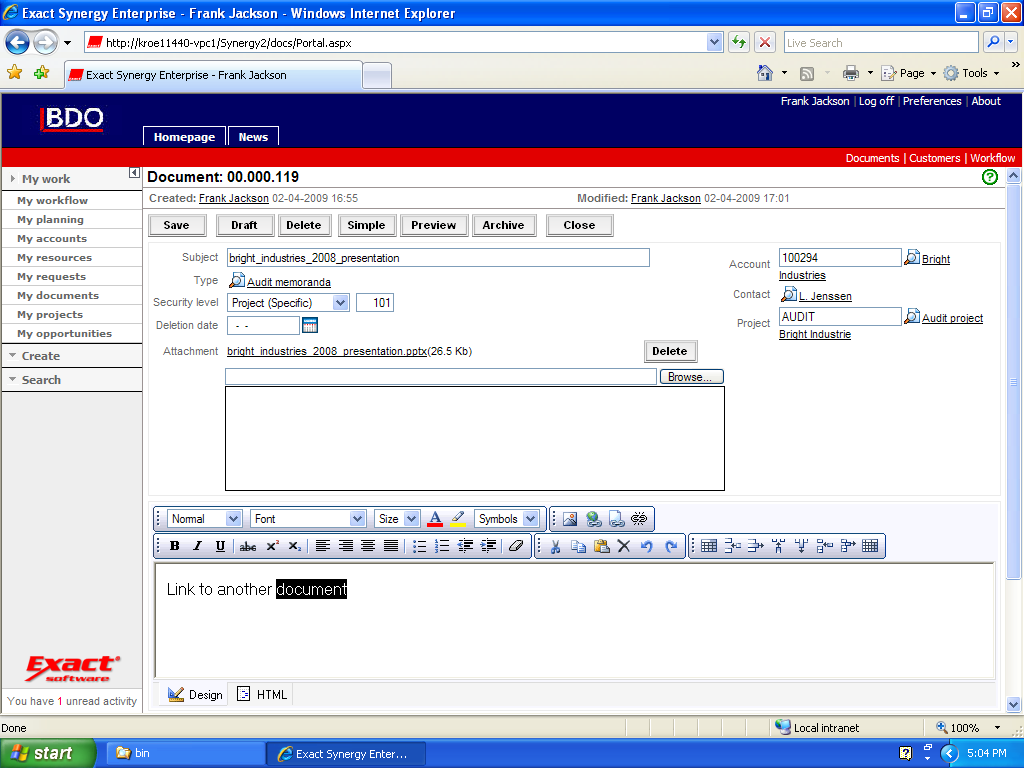Switch to the News tab

click(253, 136)
